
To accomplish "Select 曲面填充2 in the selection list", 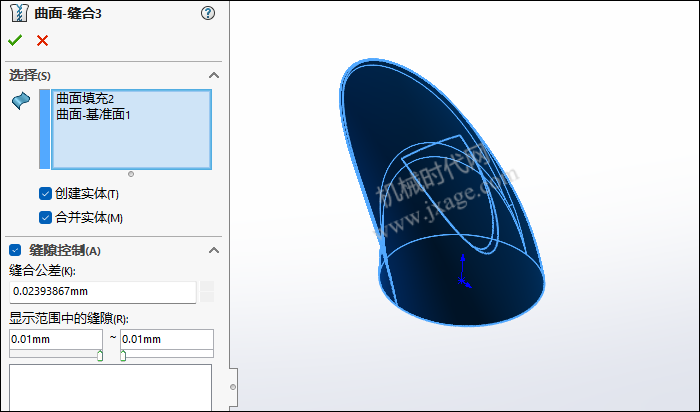I will click(x=85, y=99).
